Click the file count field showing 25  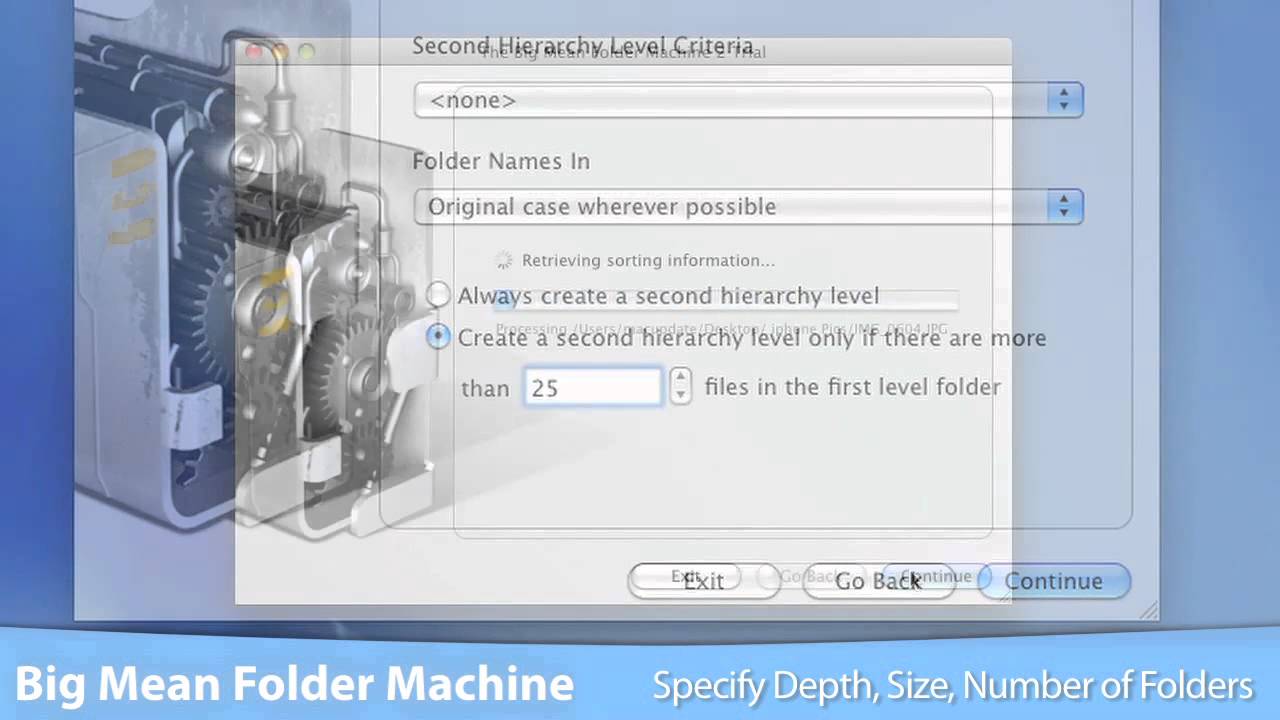[593, 387]
